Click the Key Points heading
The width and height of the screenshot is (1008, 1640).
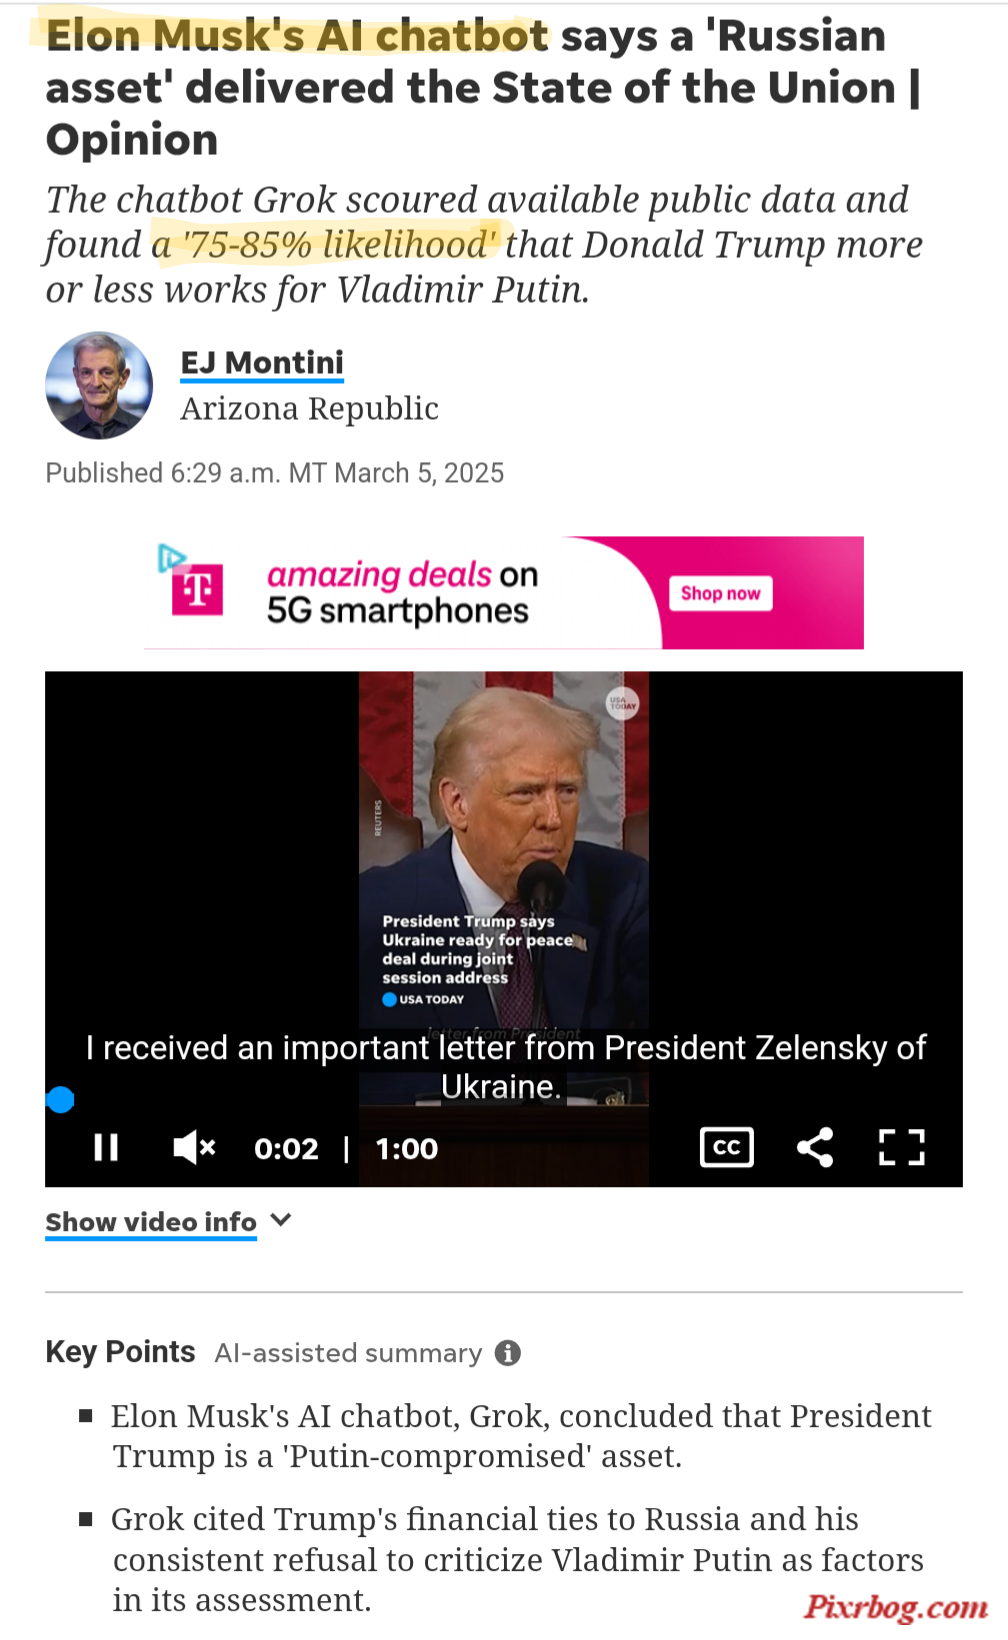(120, 1352)
